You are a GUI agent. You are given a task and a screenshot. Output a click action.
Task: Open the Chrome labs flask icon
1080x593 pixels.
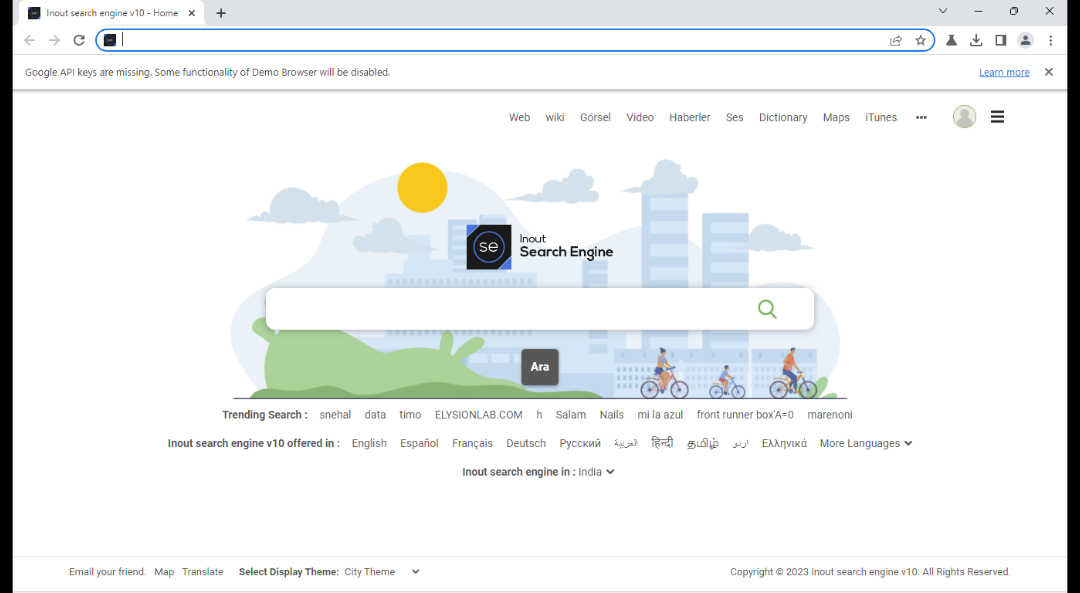[x=951, y=40]
